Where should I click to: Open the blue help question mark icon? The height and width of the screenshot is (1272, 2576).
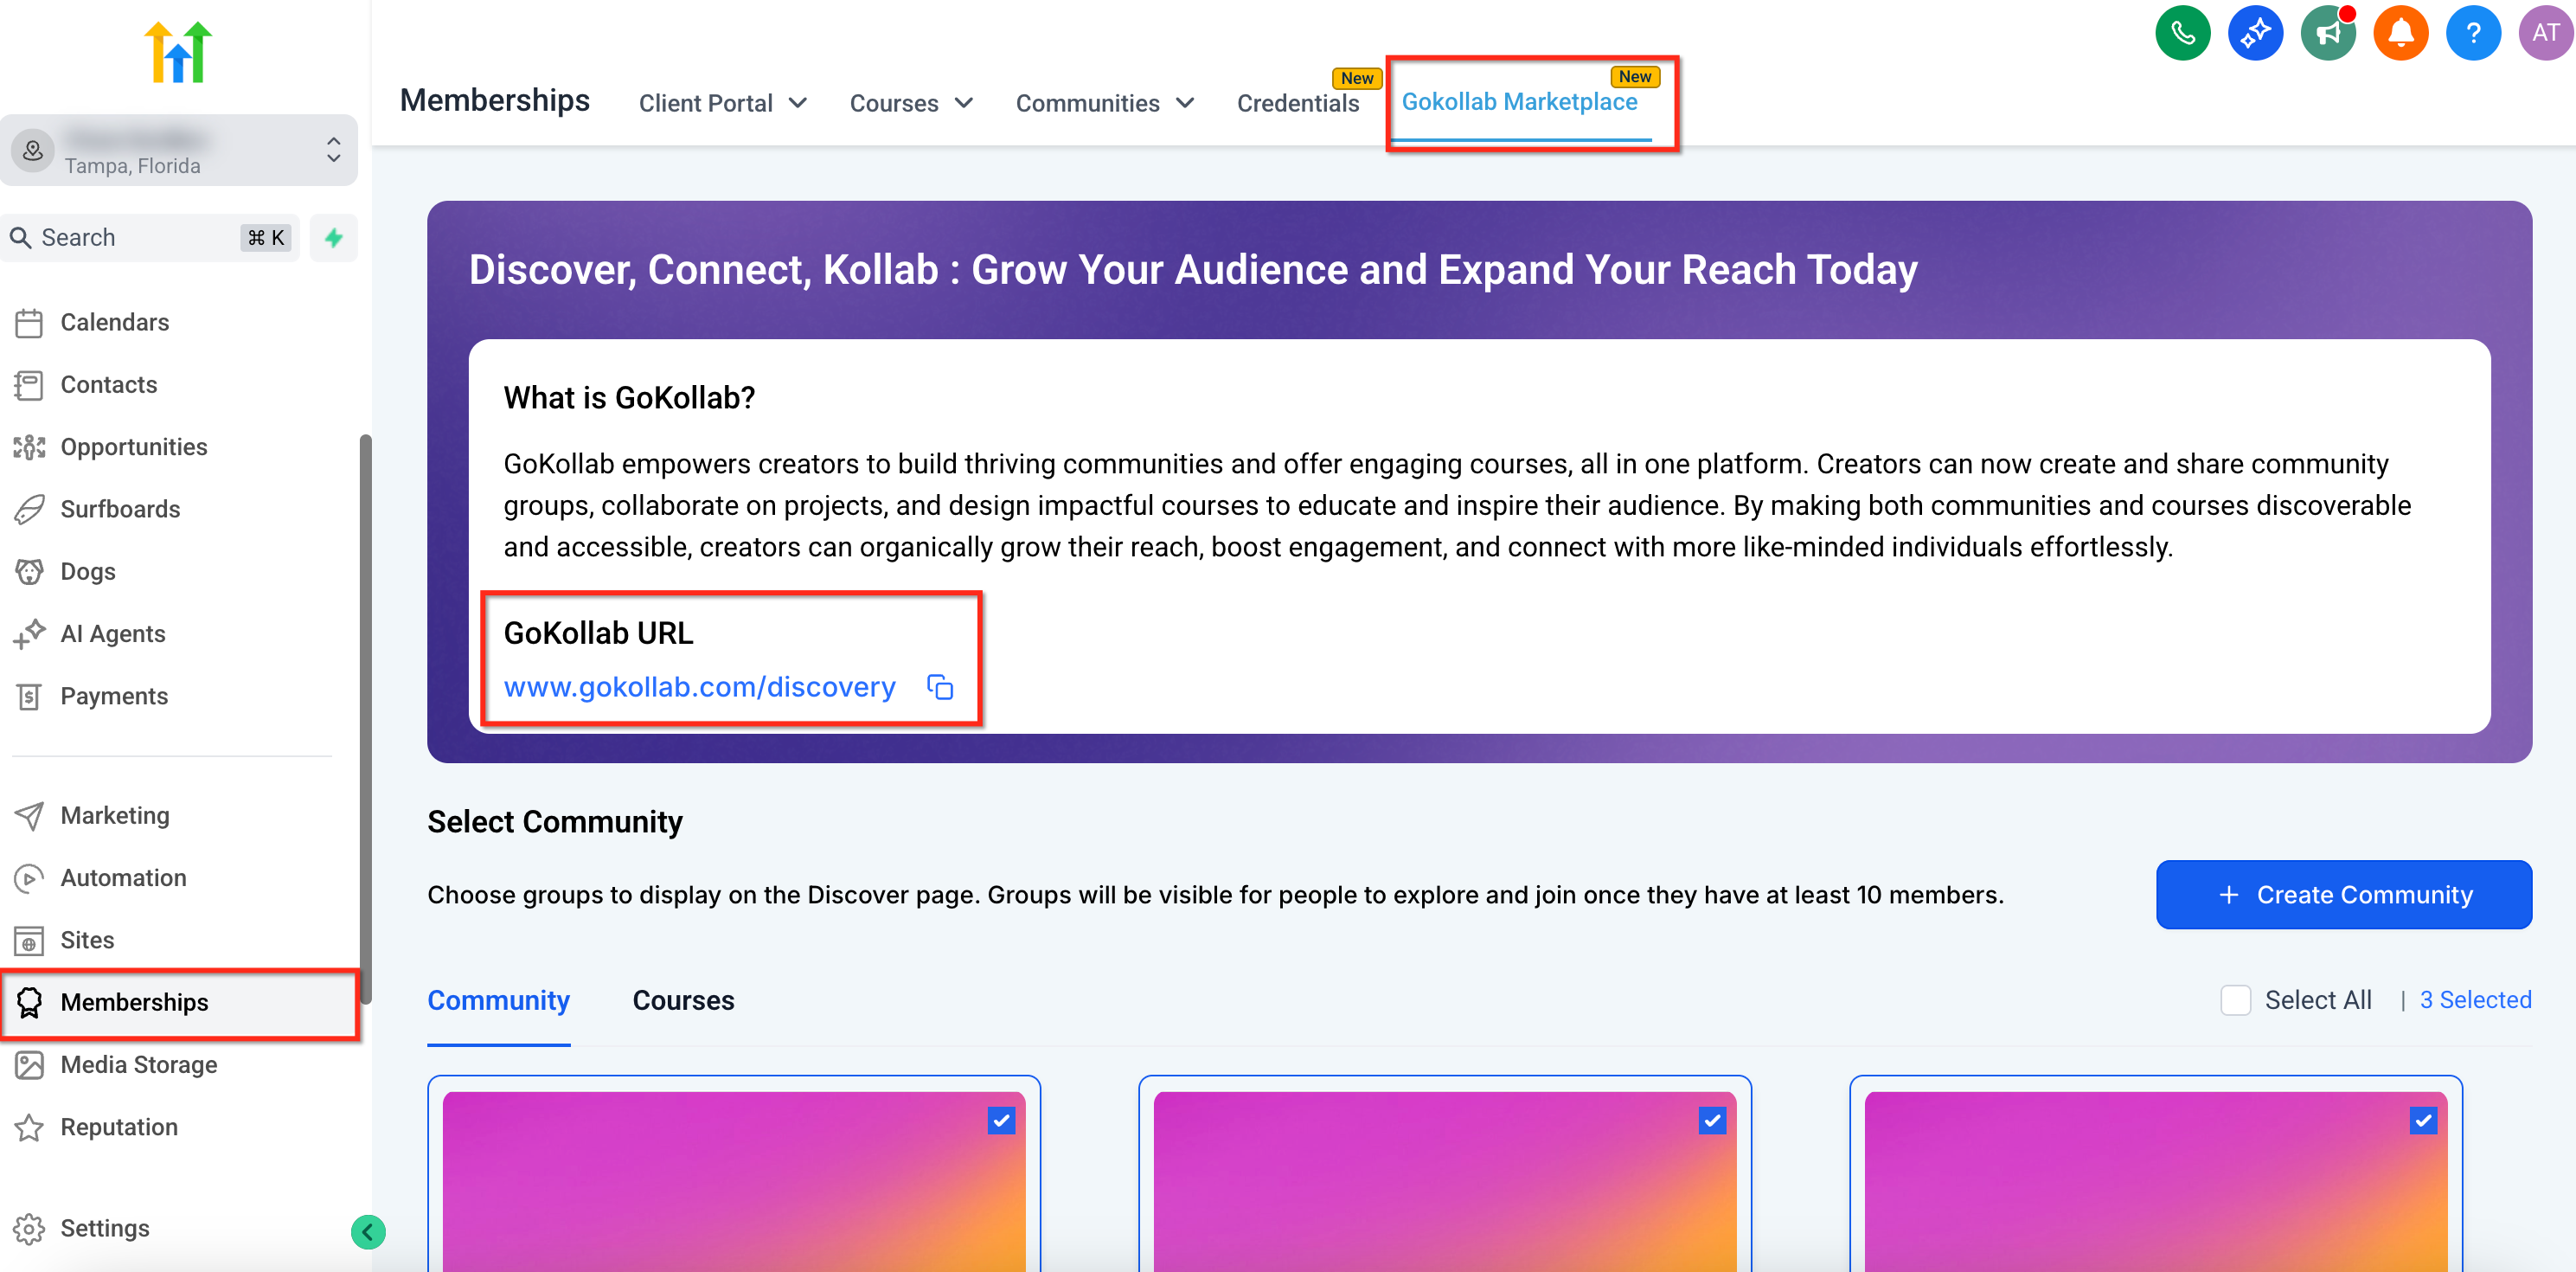2472,33
